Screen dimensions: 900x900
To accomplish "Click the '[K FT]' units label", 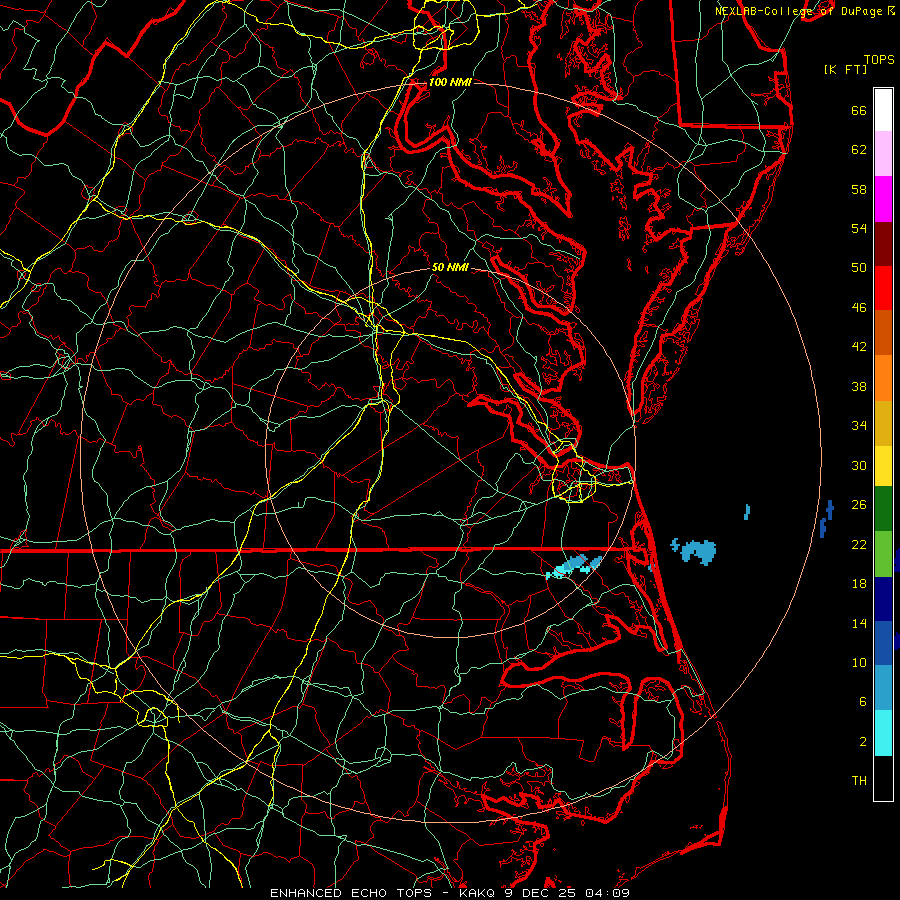I will click(x=845, y=69).
